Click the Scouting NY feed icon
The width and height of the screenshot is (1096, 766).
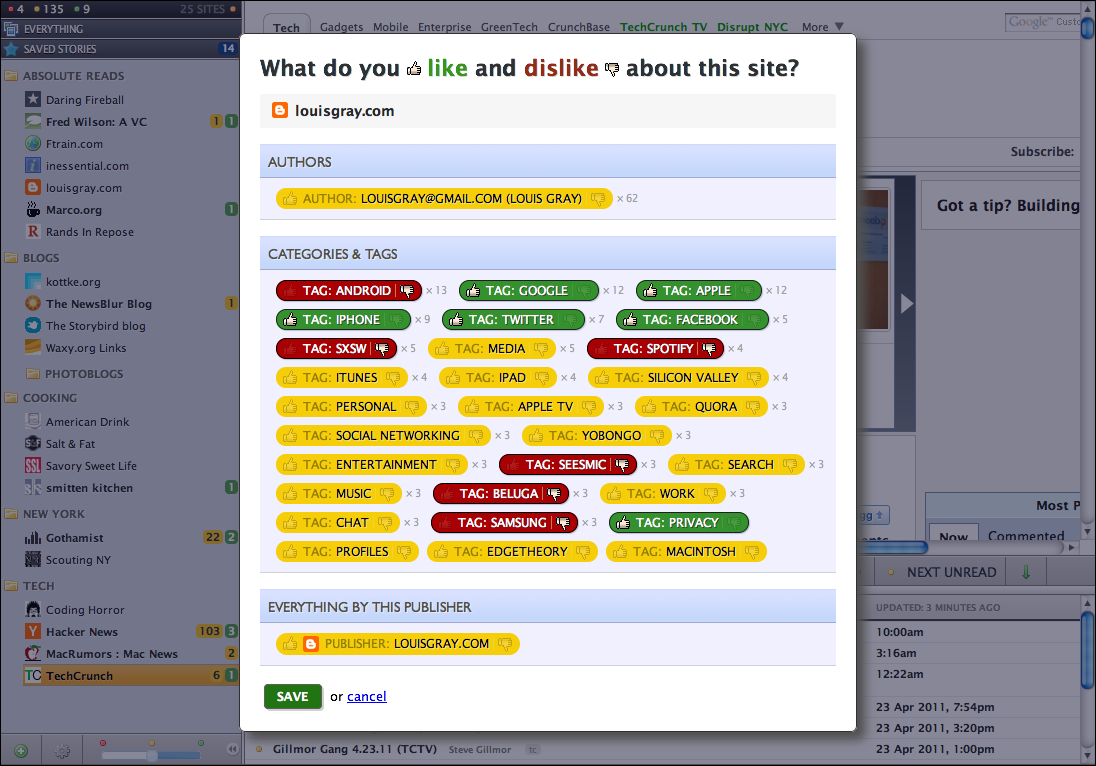(x=33, y=559)
